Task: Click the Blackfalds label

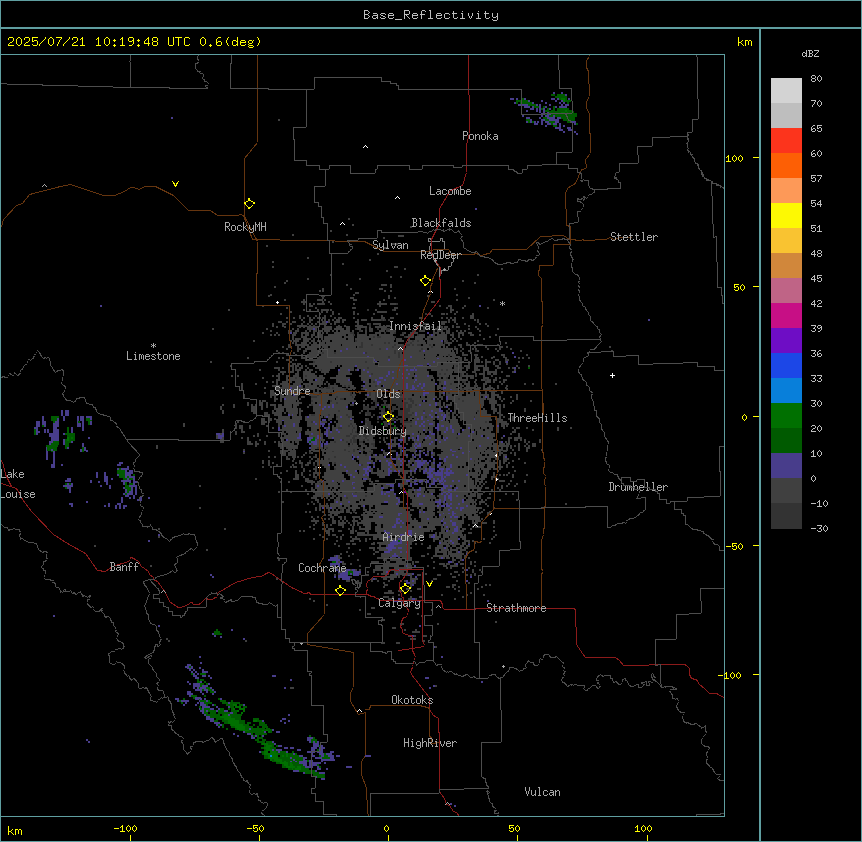Action: (x=441, y=223)
